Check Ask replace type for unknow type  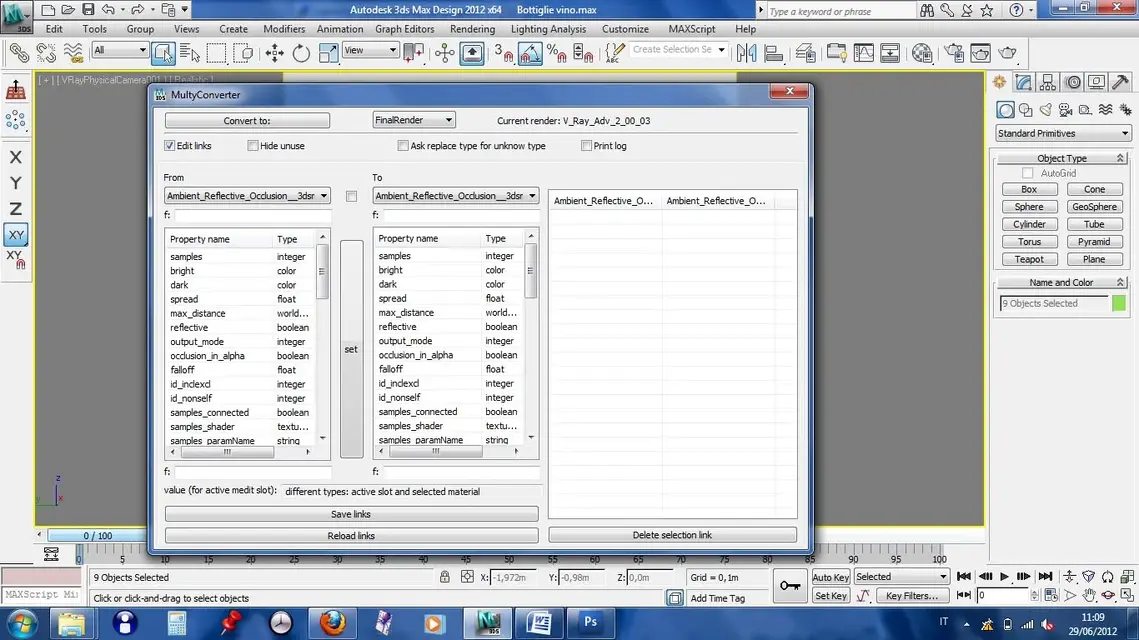403,145
